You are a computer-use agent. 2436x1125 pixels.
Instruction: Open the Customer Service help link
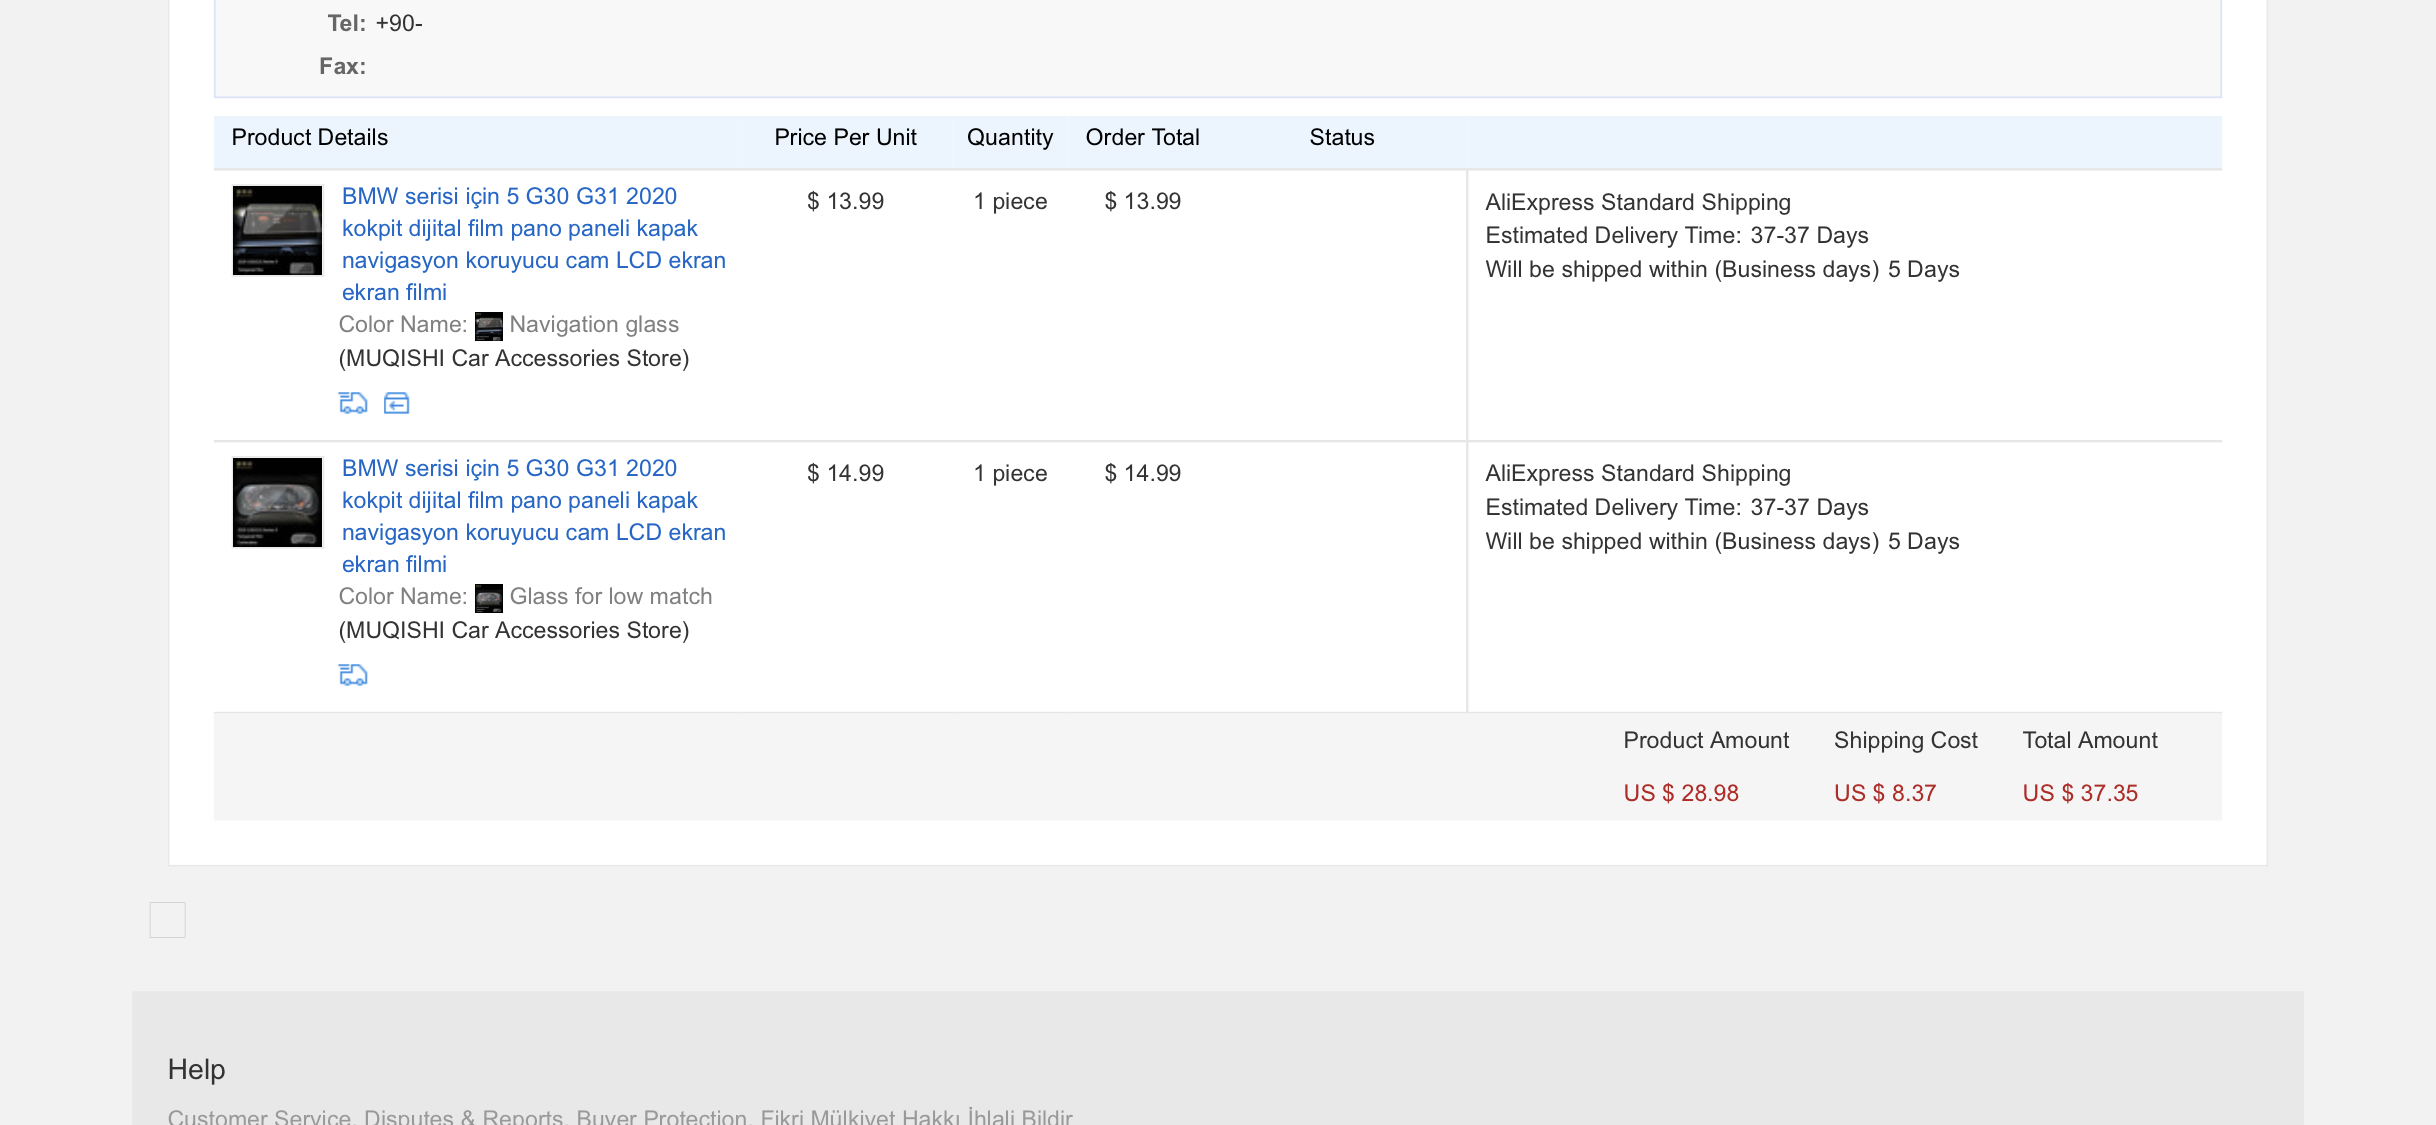259,1116
